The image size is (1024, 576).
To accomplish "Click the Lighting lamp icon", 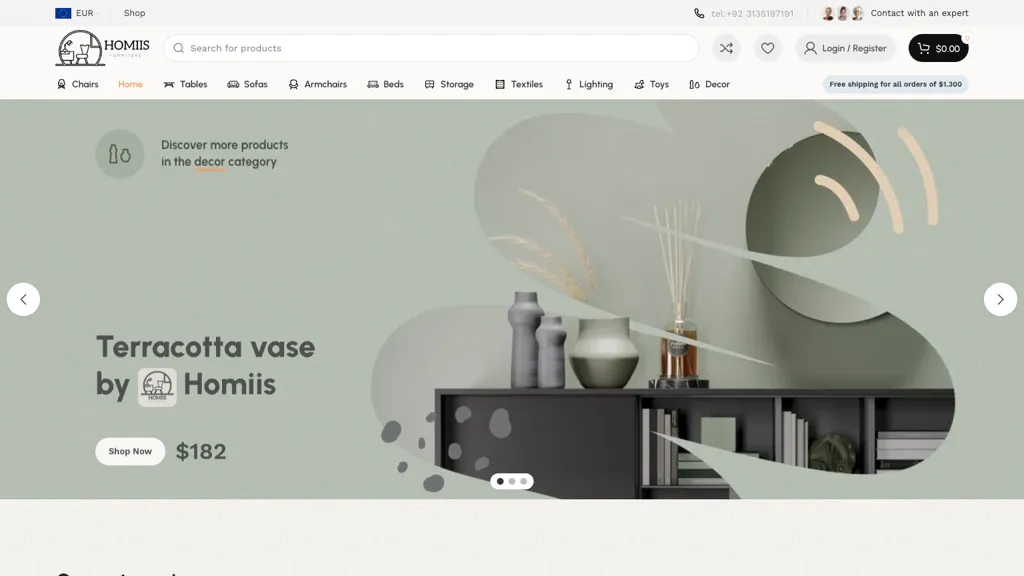I will [x=569, y=84].
